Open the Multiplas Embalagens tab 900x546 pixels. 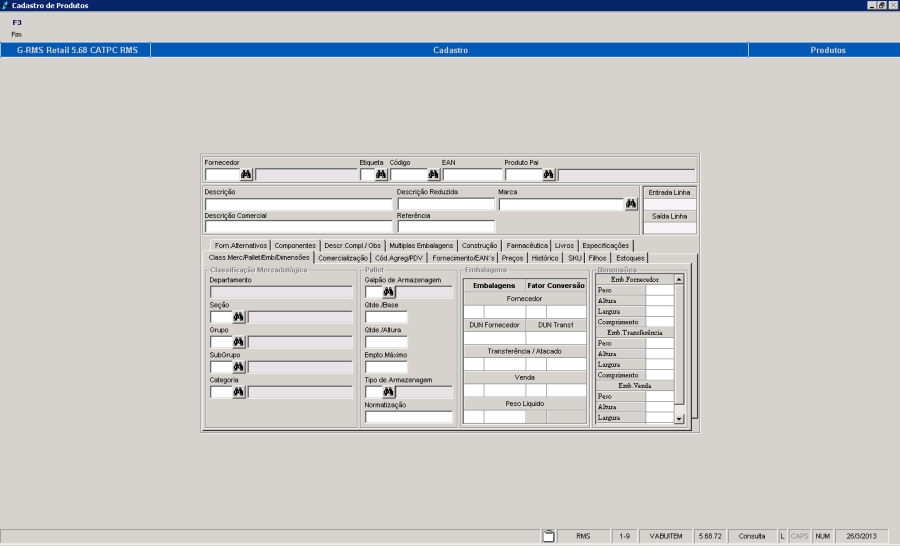coord(421,246)
